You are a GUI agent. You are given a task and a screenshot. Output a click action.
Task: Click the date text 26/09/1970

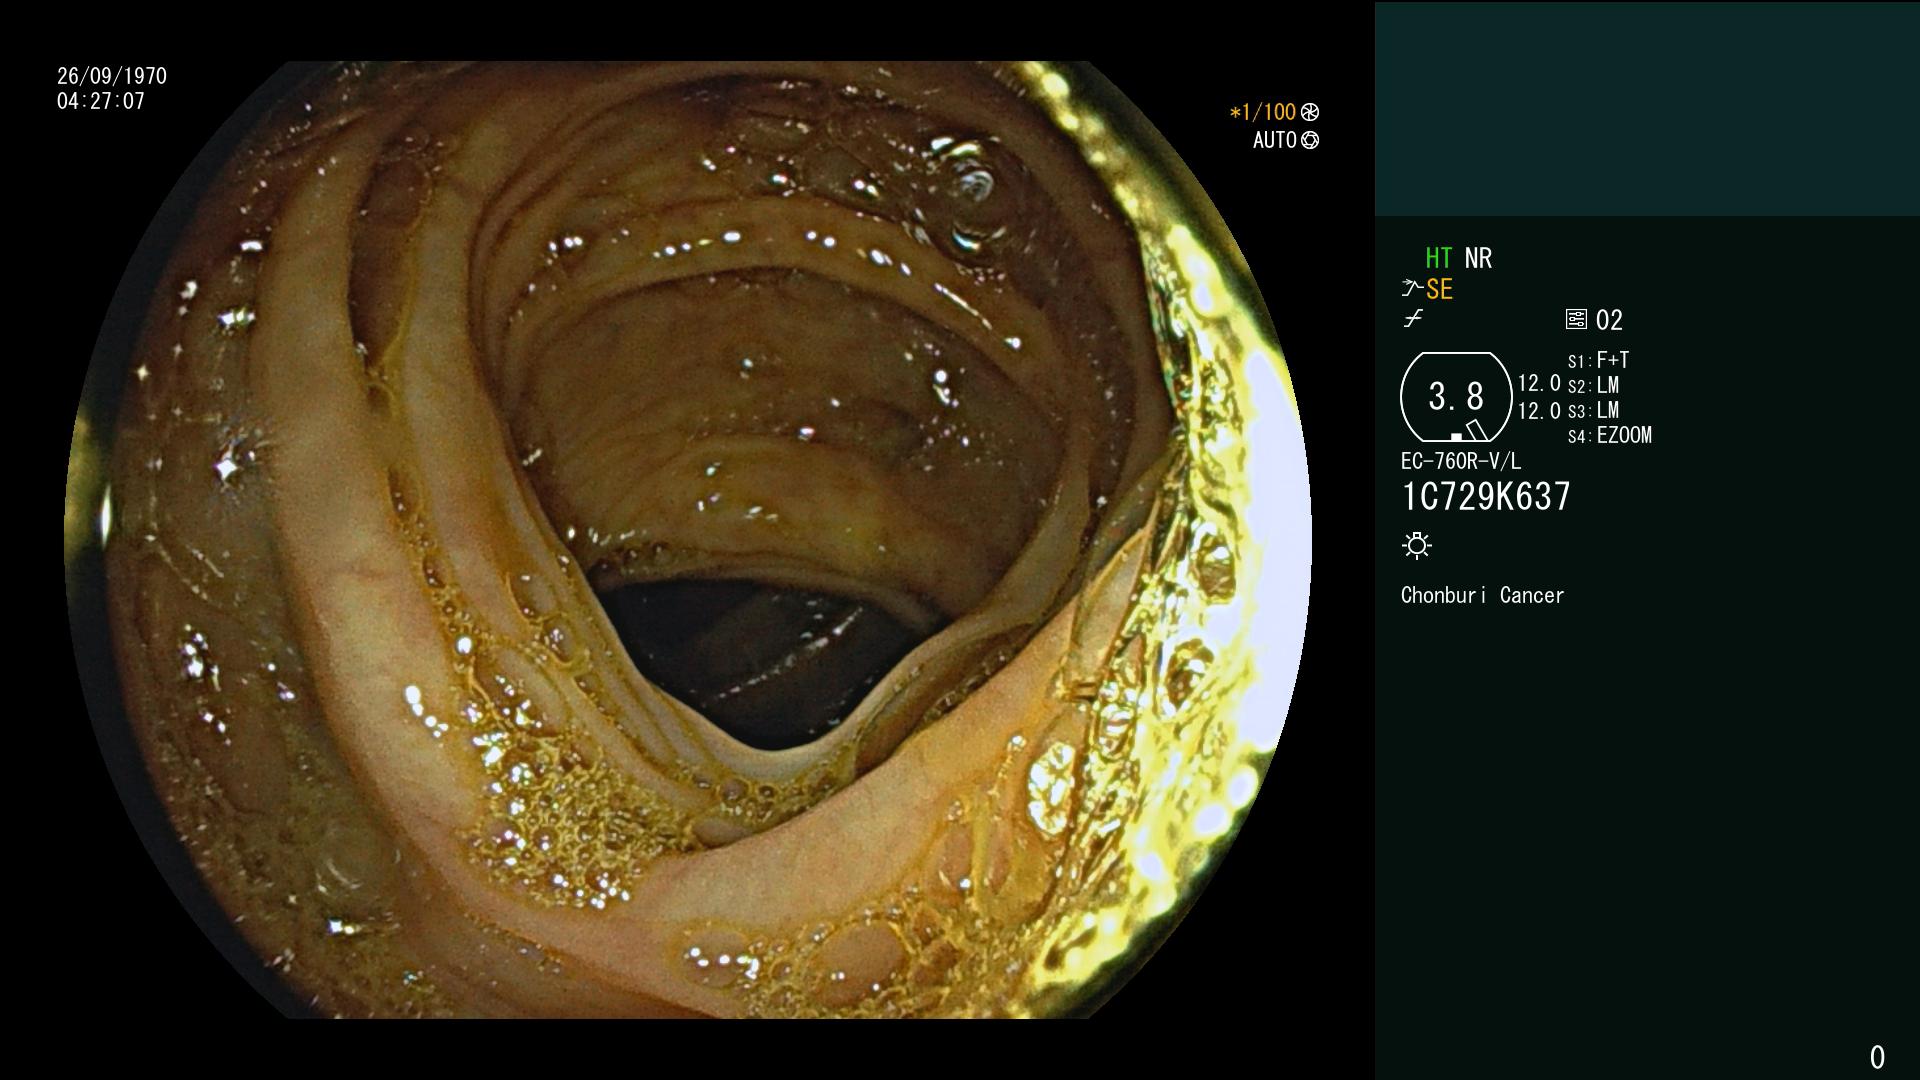(x=112, y=76)
